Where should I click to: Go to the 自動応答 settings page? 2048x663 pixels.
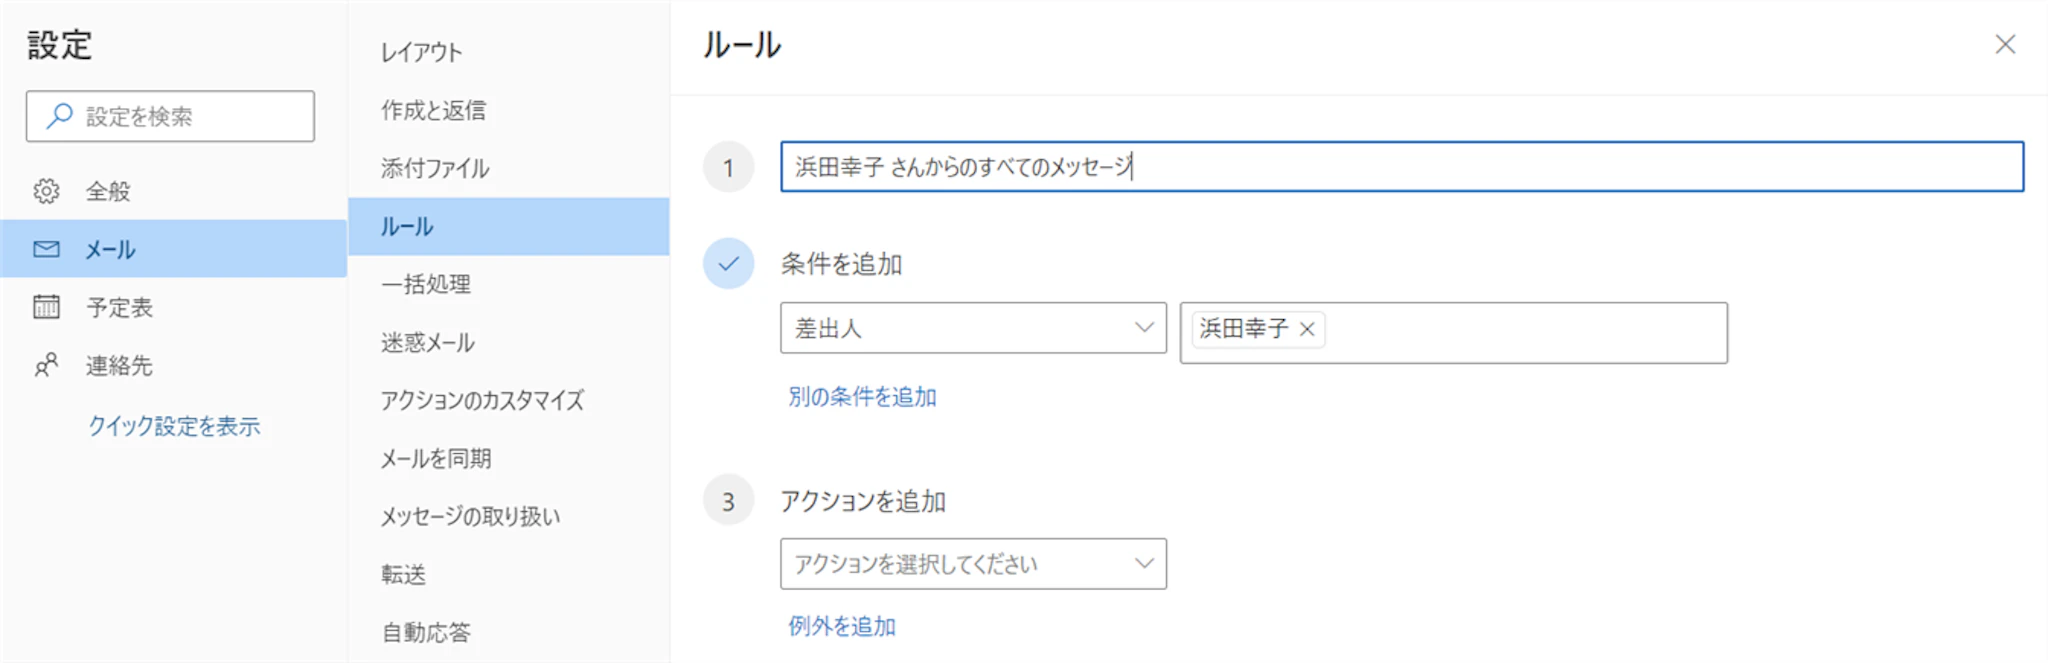point(426,632)
